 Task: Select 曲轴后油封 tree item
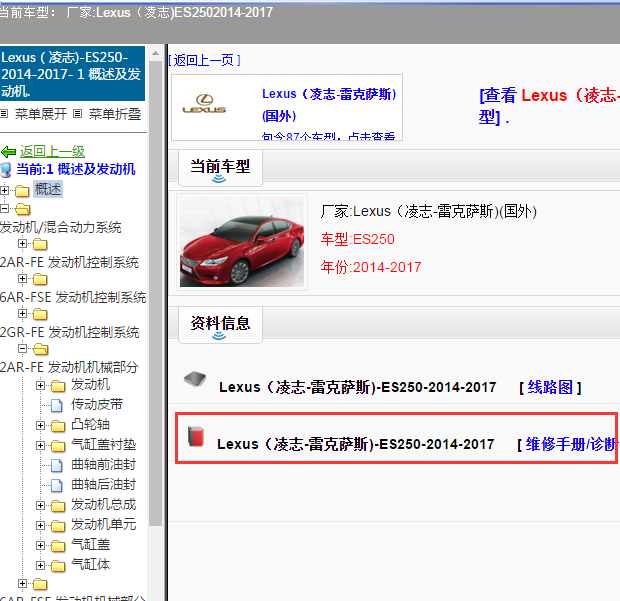click(104, 485)
